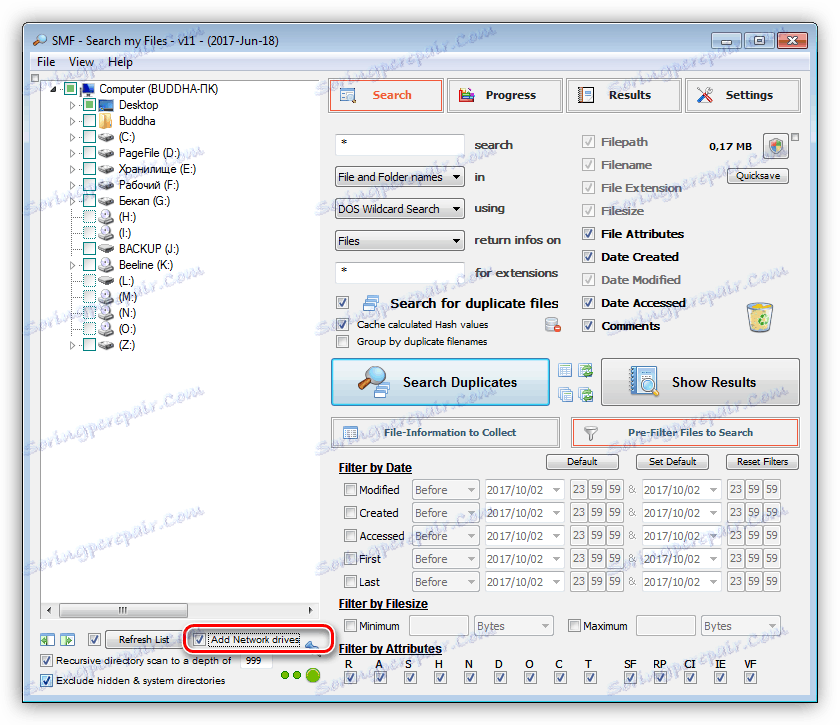Click the drive icon for Хранилище (E:)
840x725 pixels.
[106, 169]
